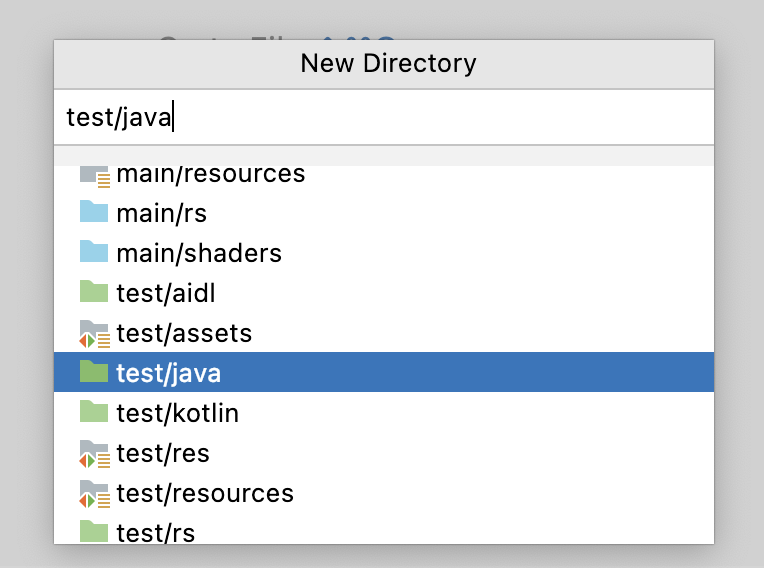The width and height of the screenshot is (764, 568).
Task: Click the main/shaders folder icon
Action: point(94,253)
